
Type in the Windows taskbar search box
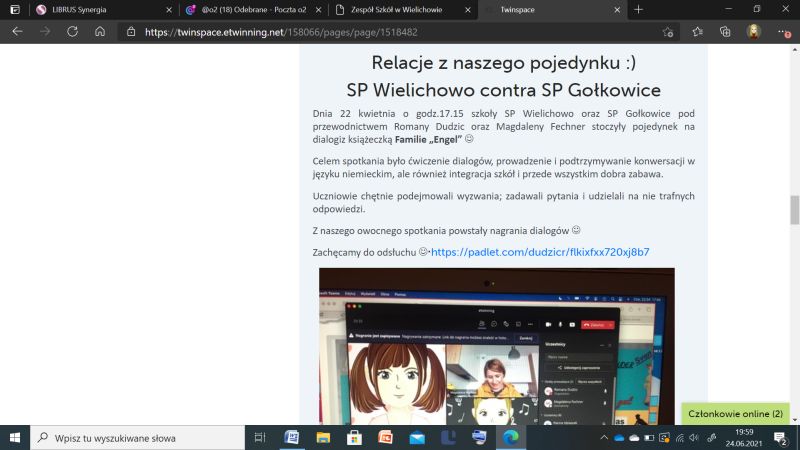[140, 437]
